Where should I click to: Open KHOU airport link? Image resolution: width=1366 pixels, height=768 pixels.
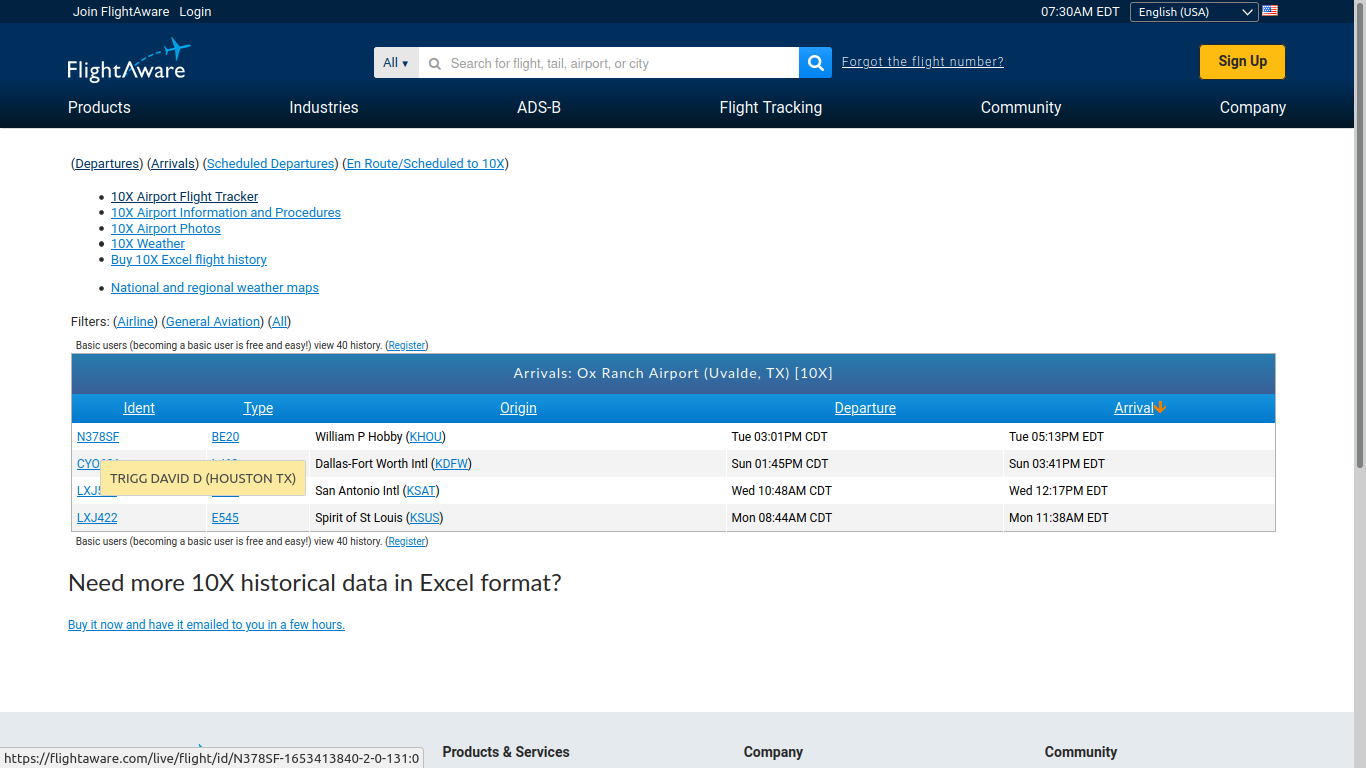427,437
